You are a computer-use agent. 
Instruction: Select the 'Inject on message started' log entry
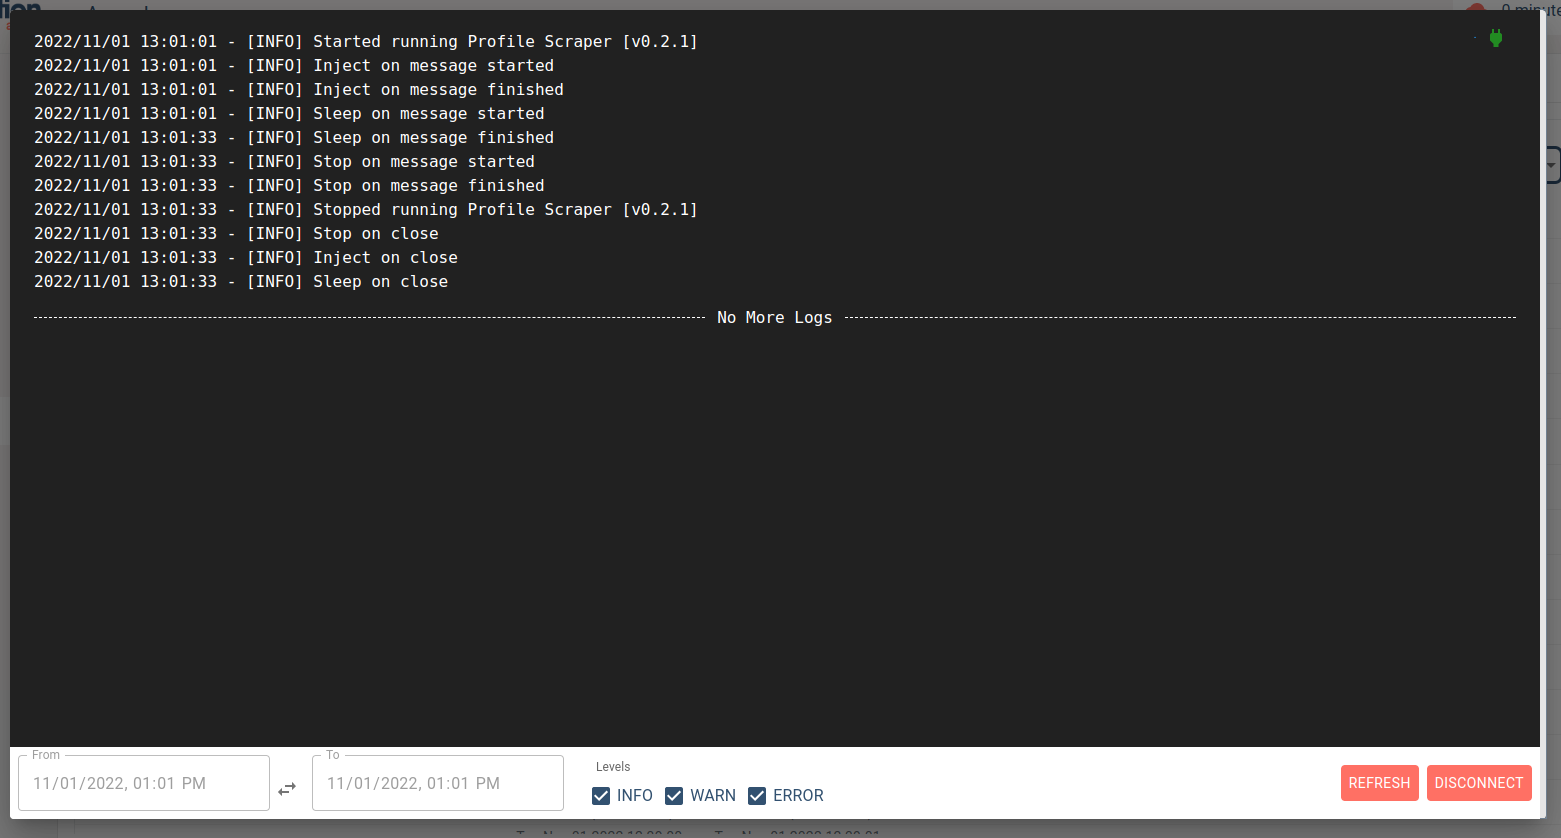(x=294, y=66)
